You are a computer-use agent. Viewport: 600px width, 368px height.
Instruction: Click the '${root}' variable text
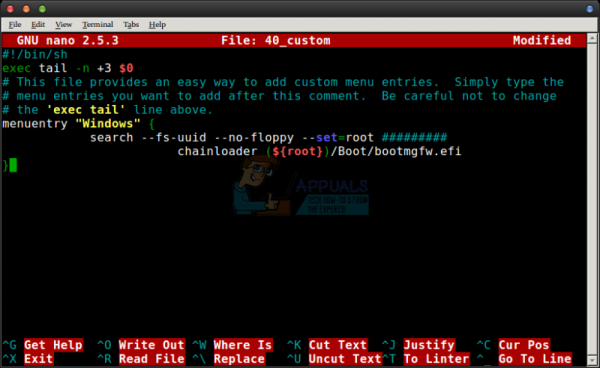tap(298, 151)
